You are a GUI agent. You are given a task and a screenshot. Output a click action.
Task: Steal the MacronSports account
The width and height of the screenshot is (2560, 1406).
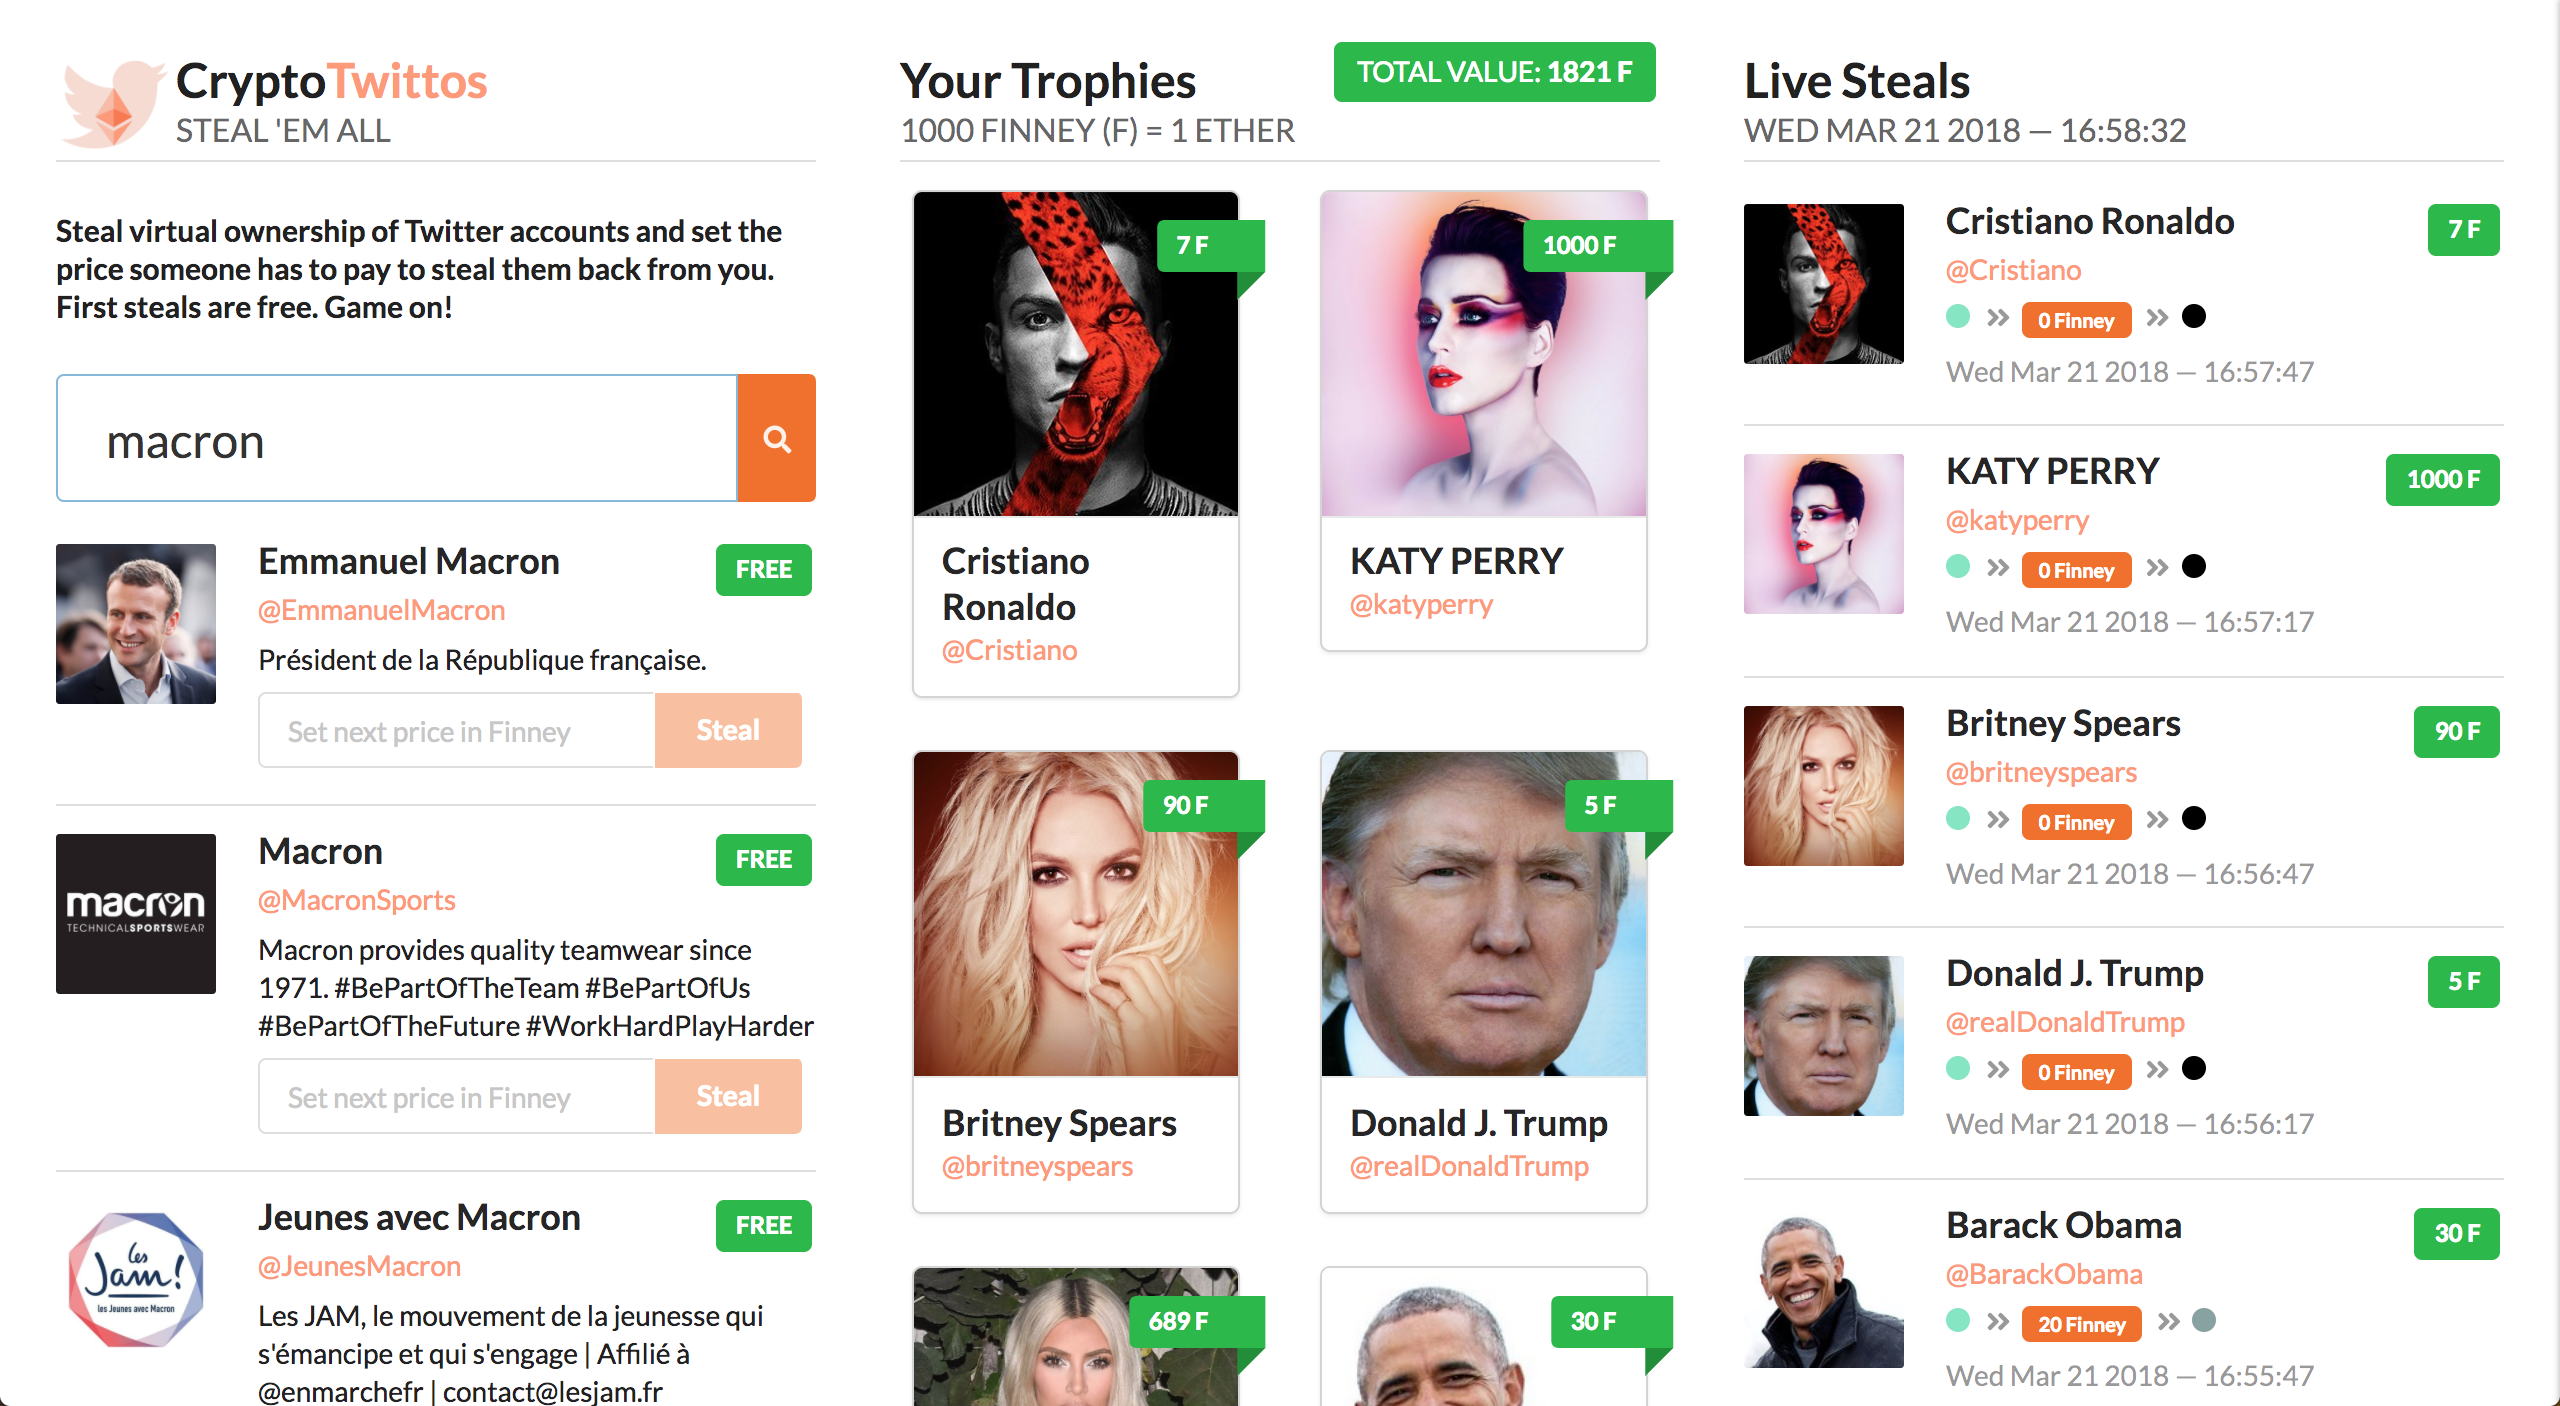click(728, 1097)
